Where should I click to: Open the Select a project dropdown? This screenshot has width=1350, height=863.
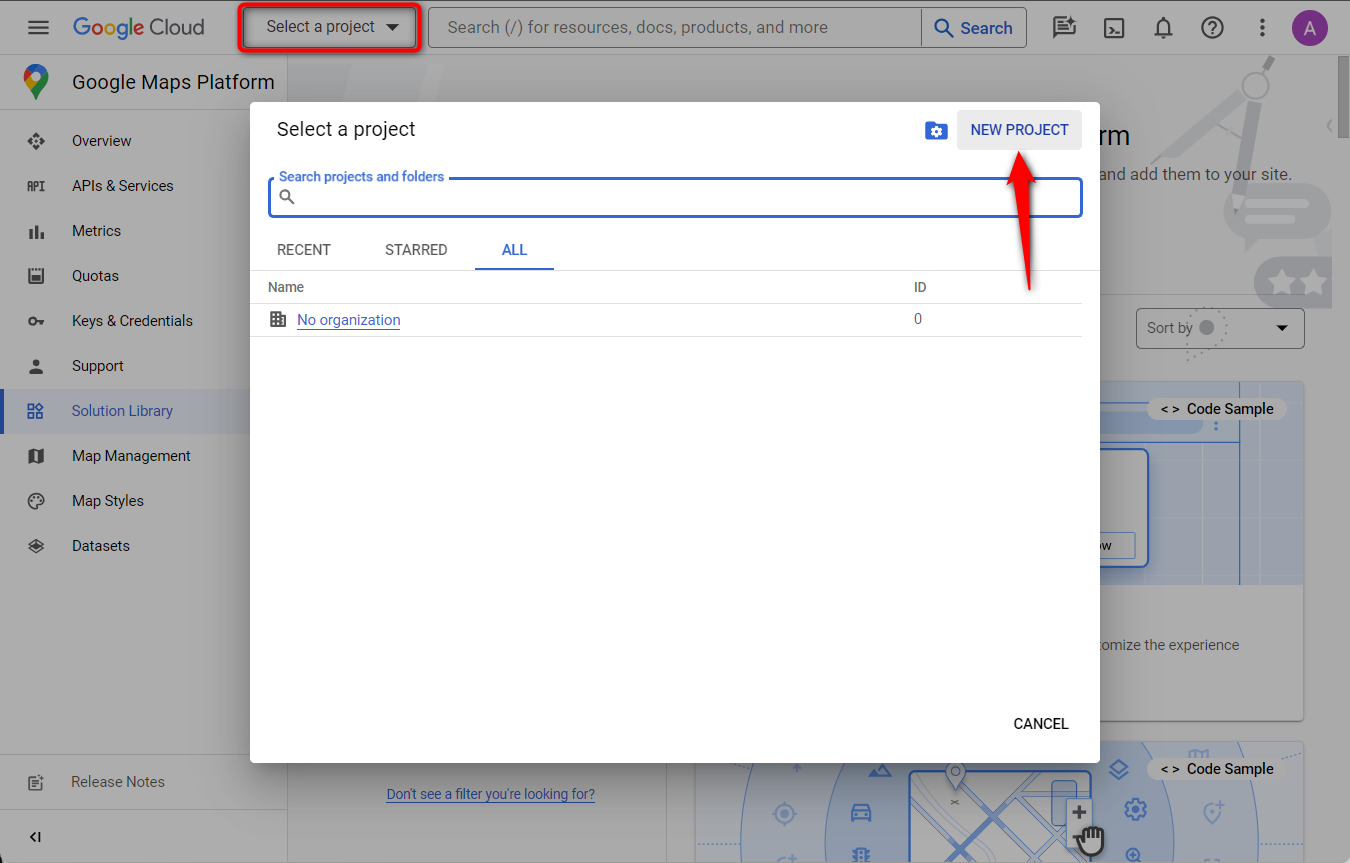click(x=328, y=27)
